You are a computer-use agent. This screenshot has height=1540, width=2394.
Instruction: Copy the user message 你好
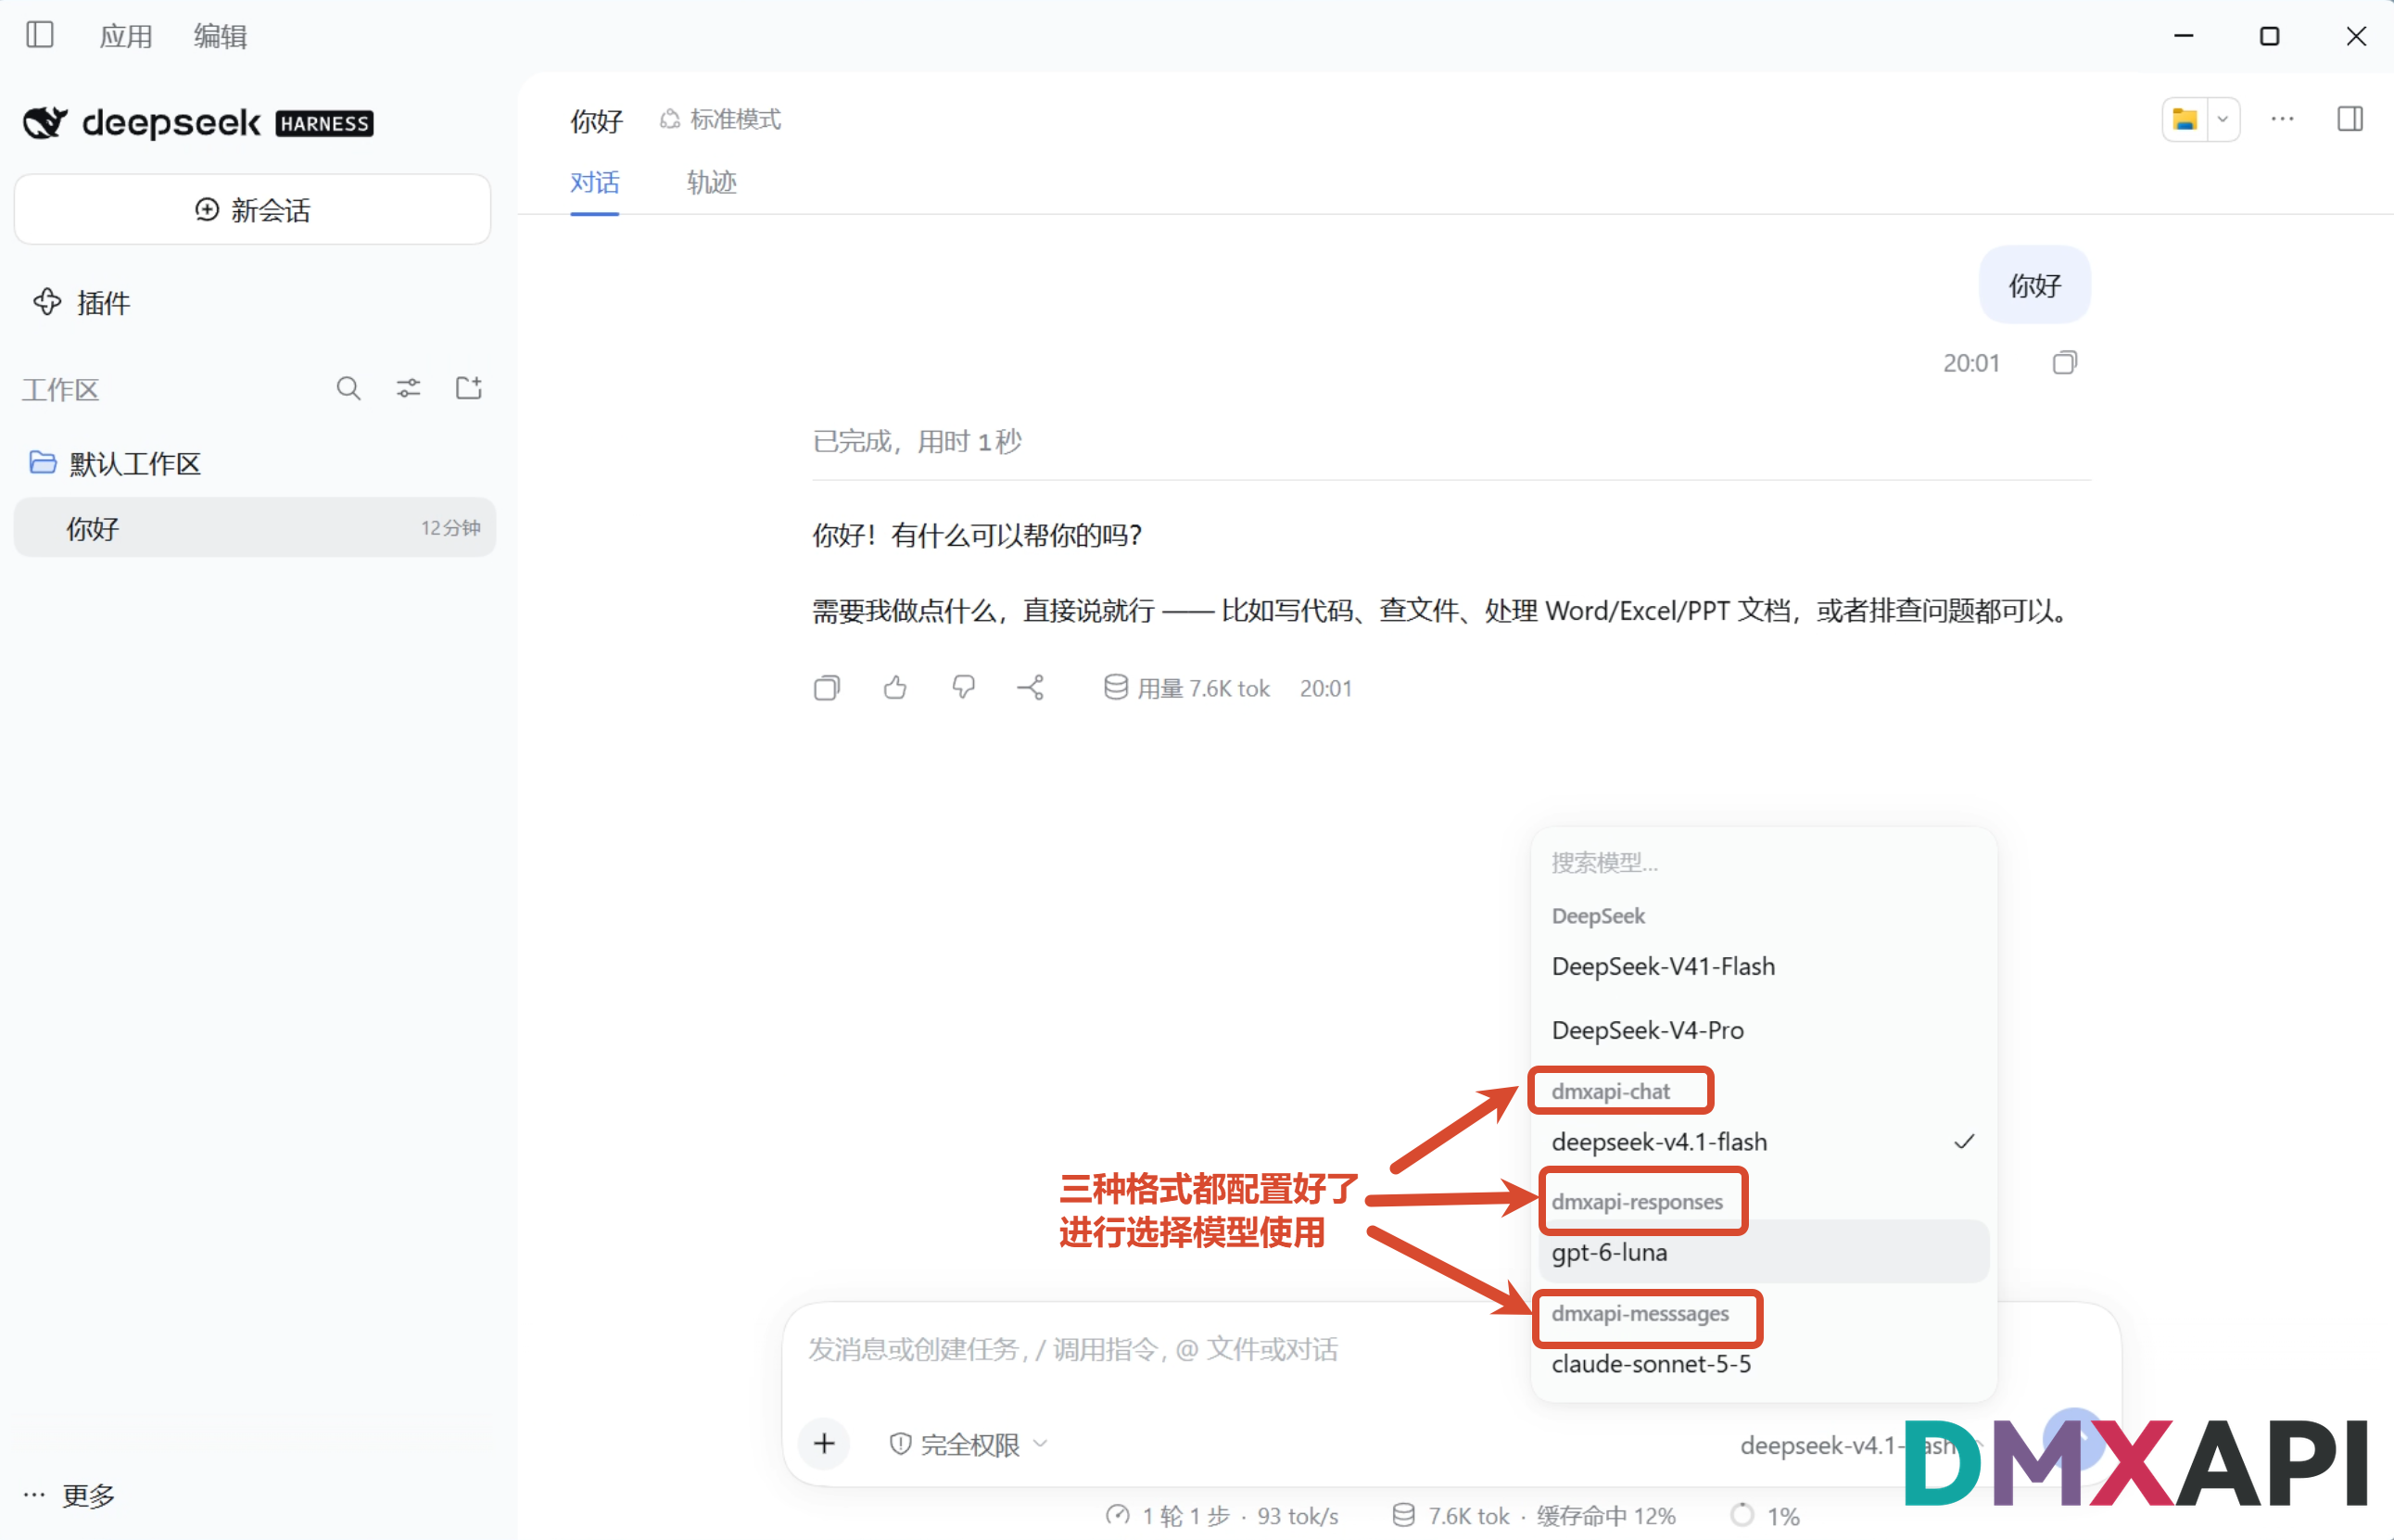coord(2064,362)
